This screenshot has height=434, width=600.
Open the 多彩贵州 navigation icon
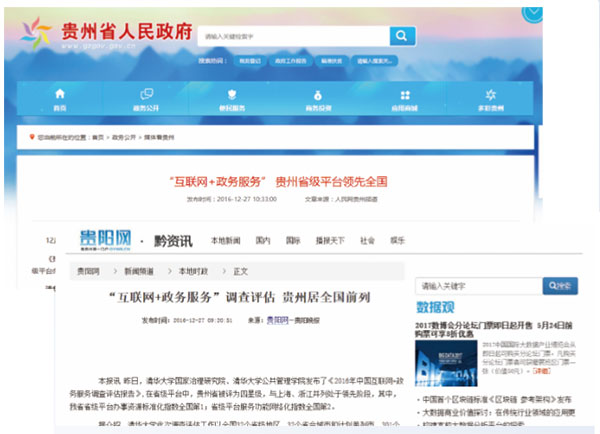point(489,98)
